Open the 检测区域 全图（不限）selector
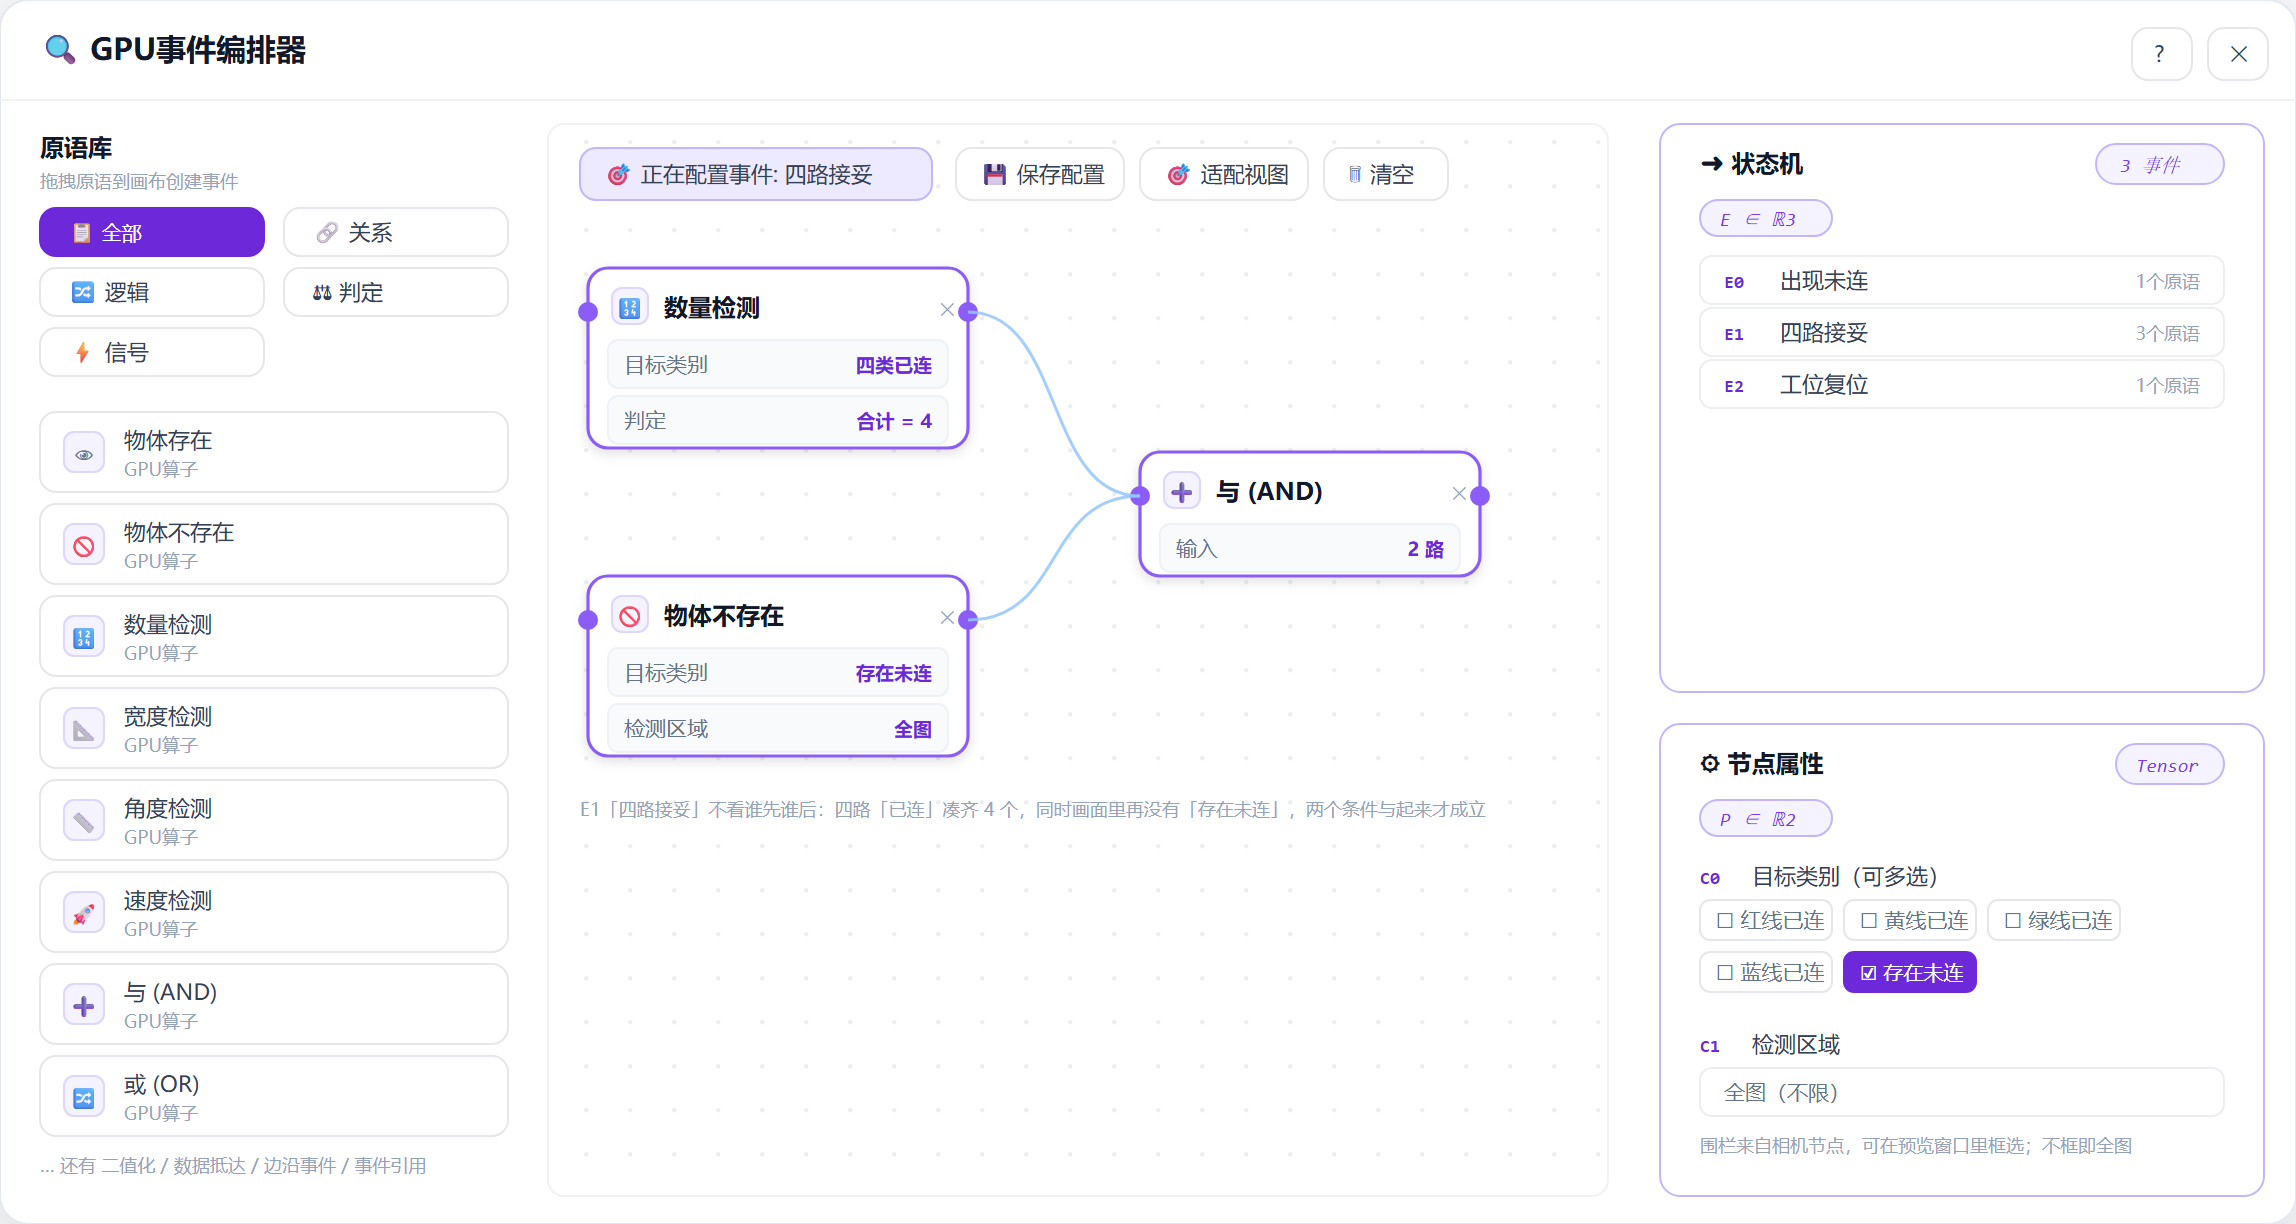The width and height of the screenshot is (2296, 1224). coord(1961,1092)
